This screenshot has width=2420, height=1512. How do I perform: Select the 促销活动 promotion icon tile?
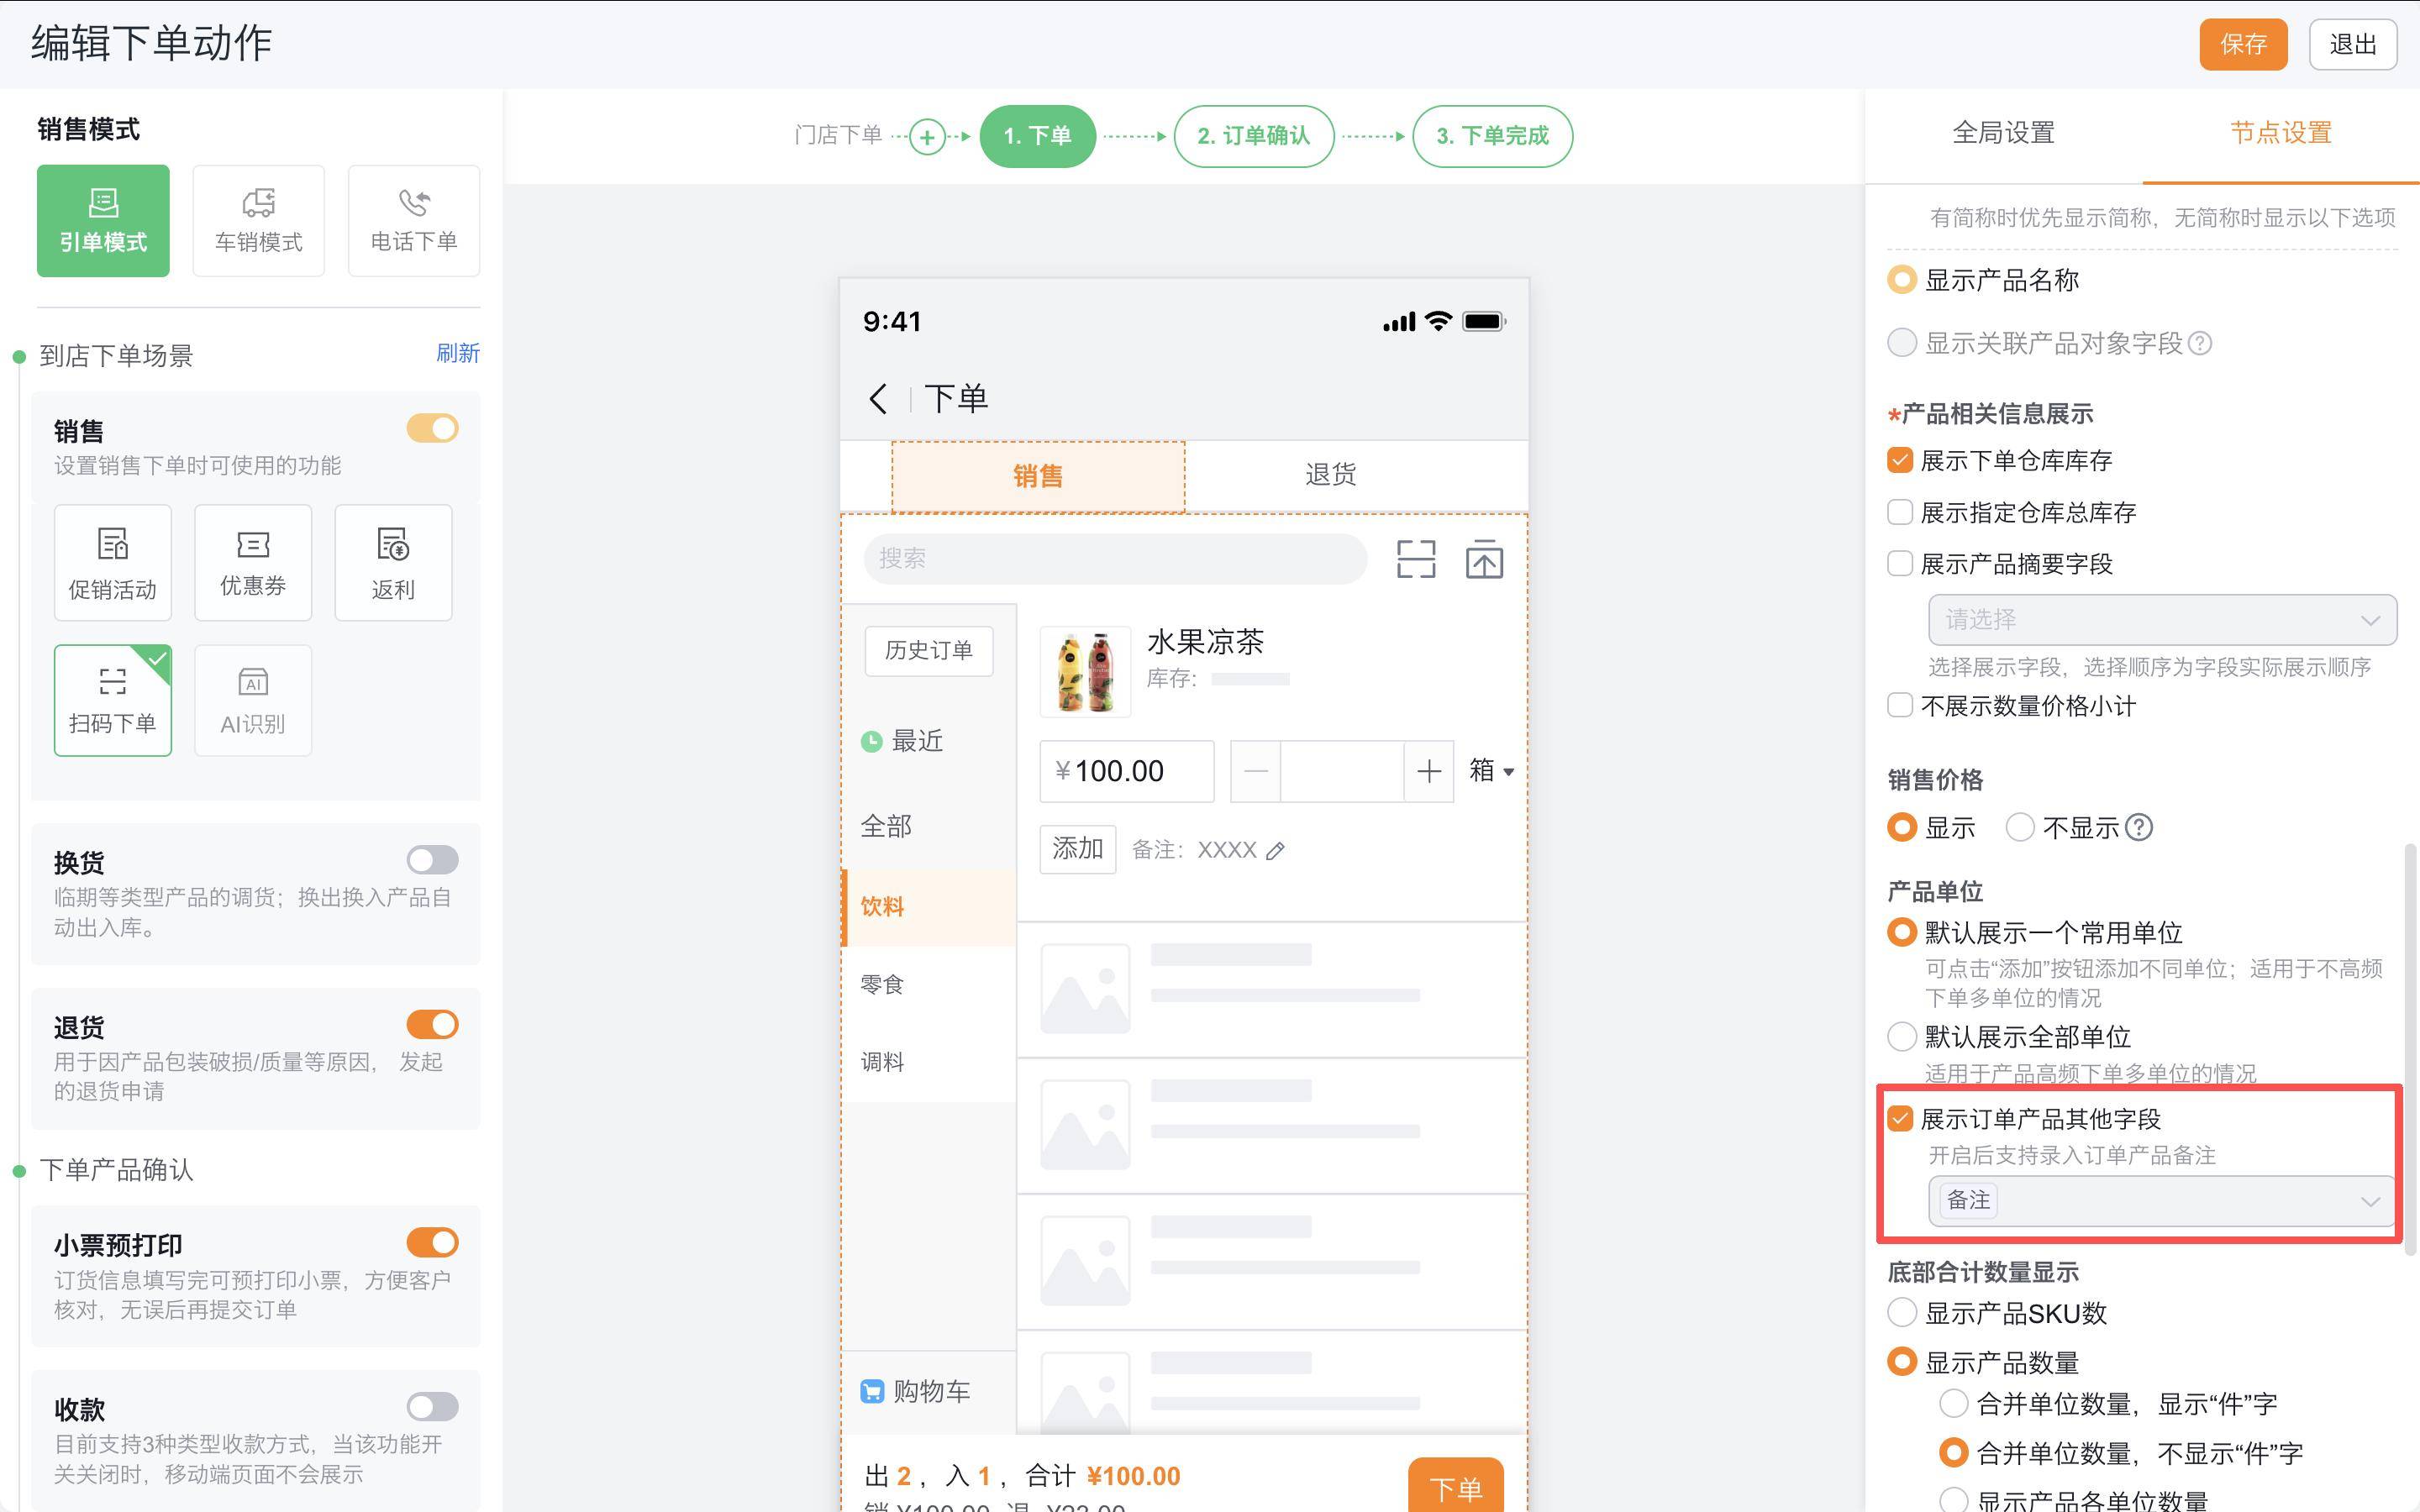pyautogui.click(x=112, y=563)
